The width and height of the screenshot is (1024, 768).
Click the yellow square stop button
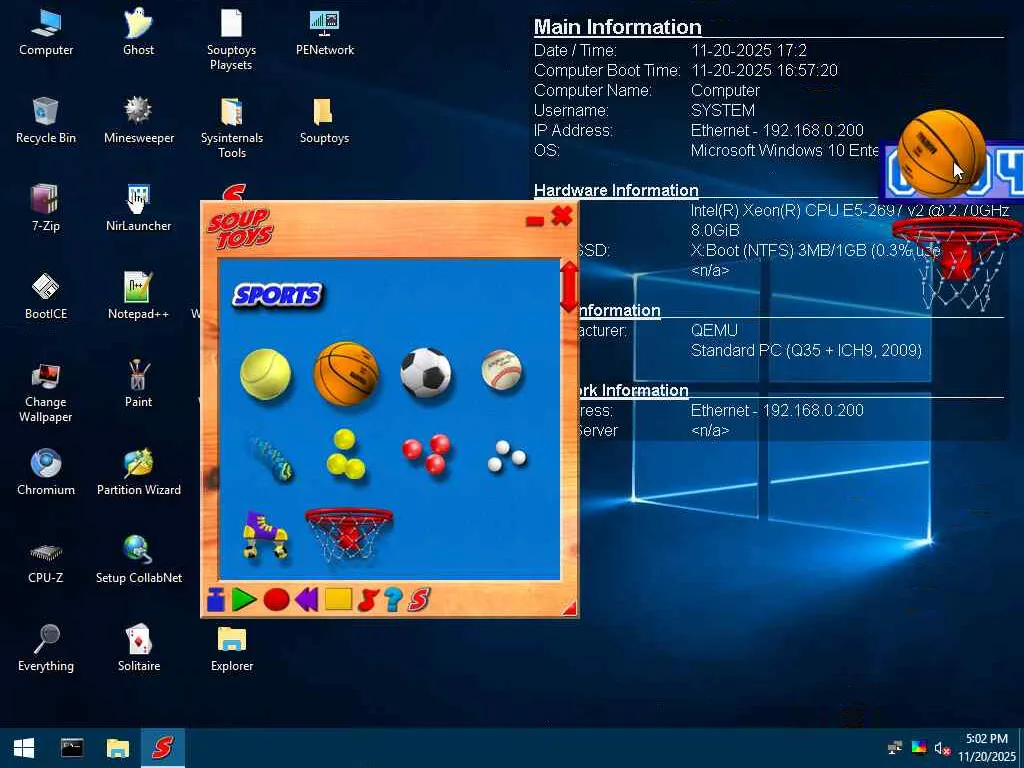tap(338, 599)
